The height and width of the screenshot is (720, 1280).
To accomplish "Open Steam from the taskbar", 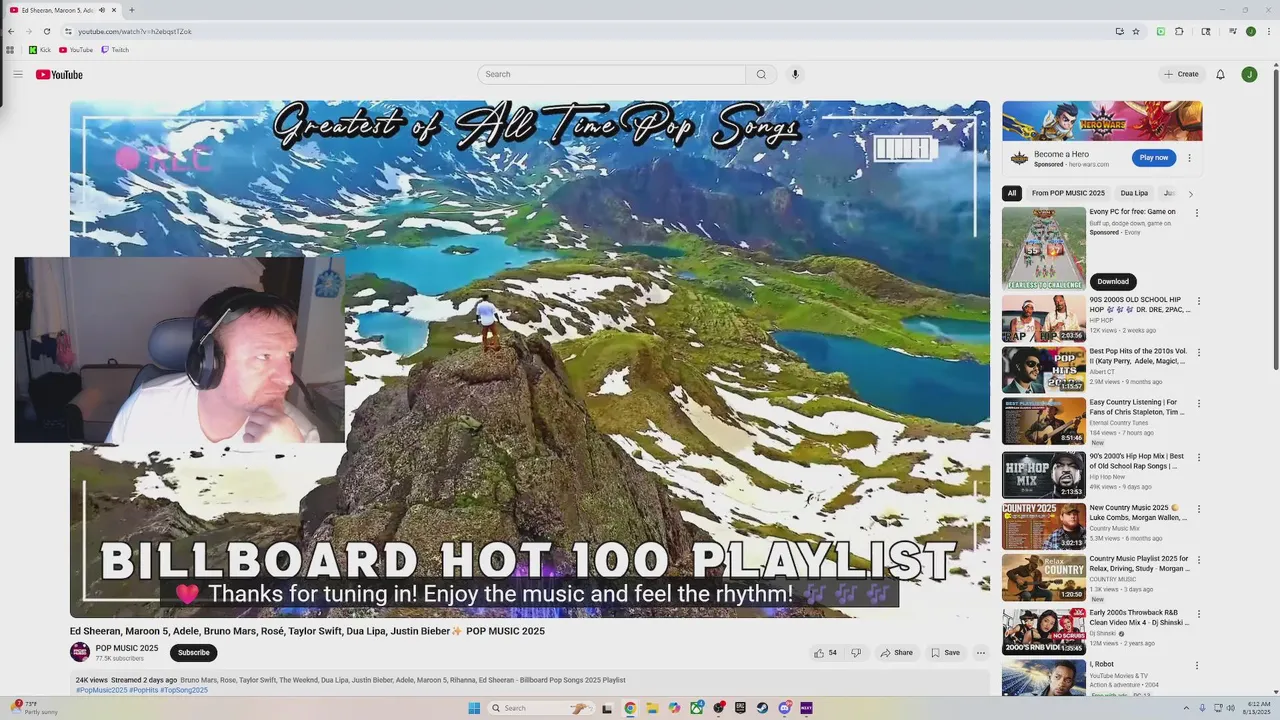I will pyautogui.click(x=762, y=708).
